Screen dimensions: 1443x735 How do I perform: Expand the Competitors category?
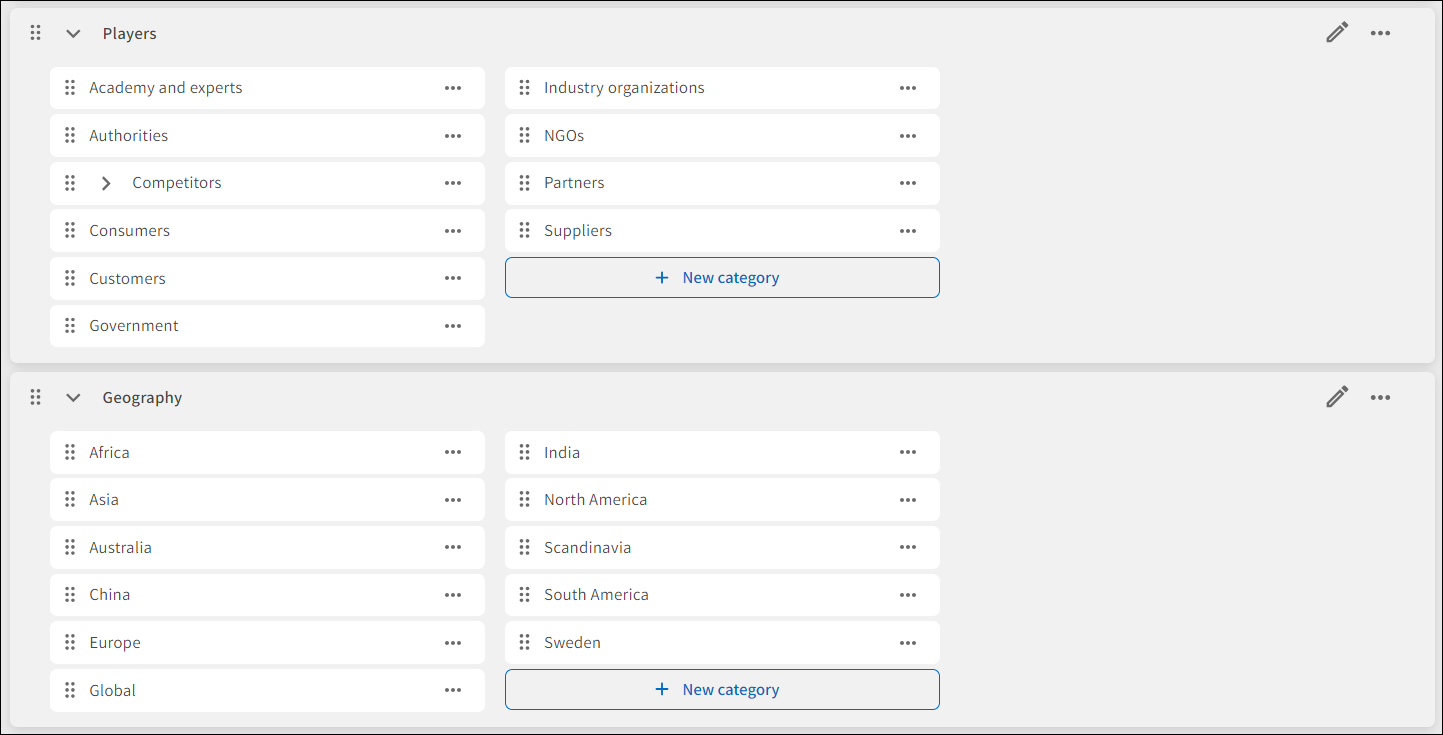(x=106, y=183)
